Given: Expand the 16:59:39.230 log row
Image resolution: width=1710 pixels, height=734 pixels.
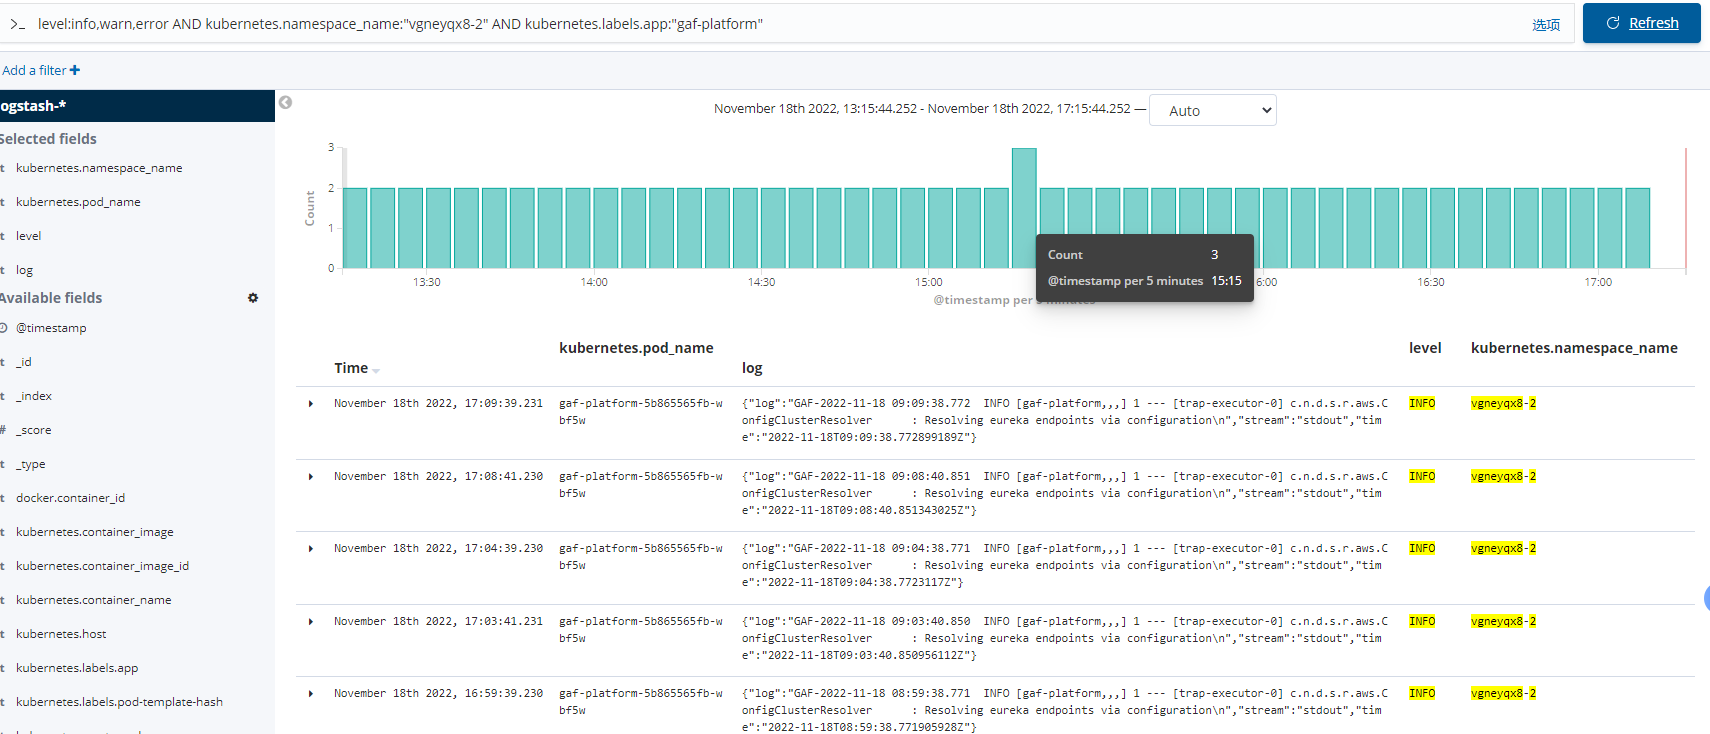Looking at the screenshot, I should pyautogui.click(x=311, y=694).
